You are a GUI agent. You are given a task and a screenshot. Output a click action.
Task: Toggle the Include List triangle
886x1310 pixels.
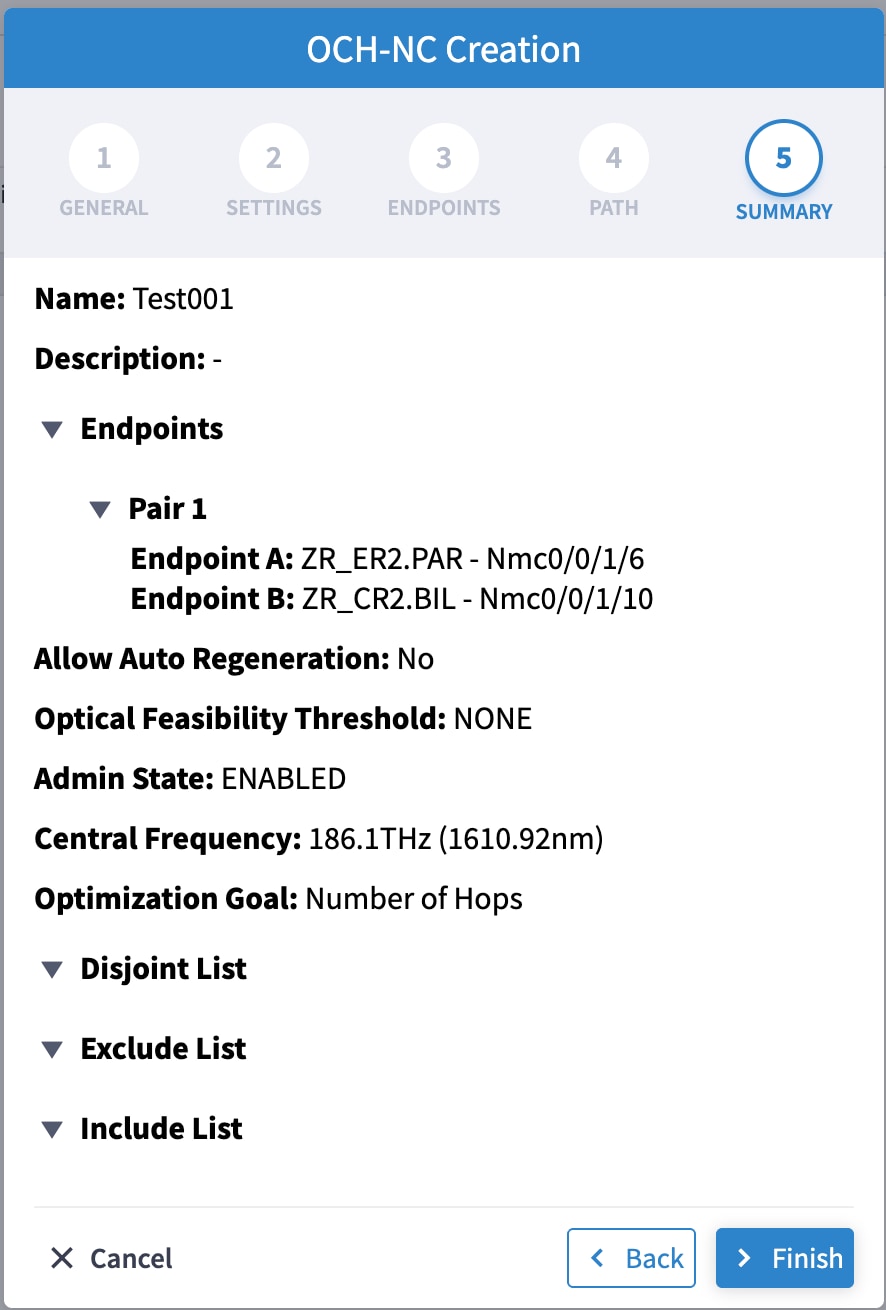tap(52, 1129)
